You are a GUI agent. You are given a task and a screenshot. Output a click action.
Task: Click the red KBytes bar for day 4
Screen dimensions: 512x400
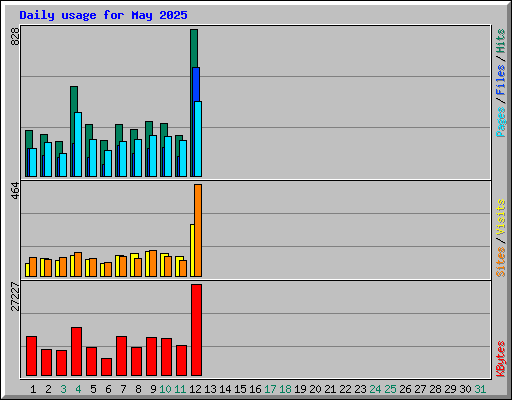coord(76,352)
